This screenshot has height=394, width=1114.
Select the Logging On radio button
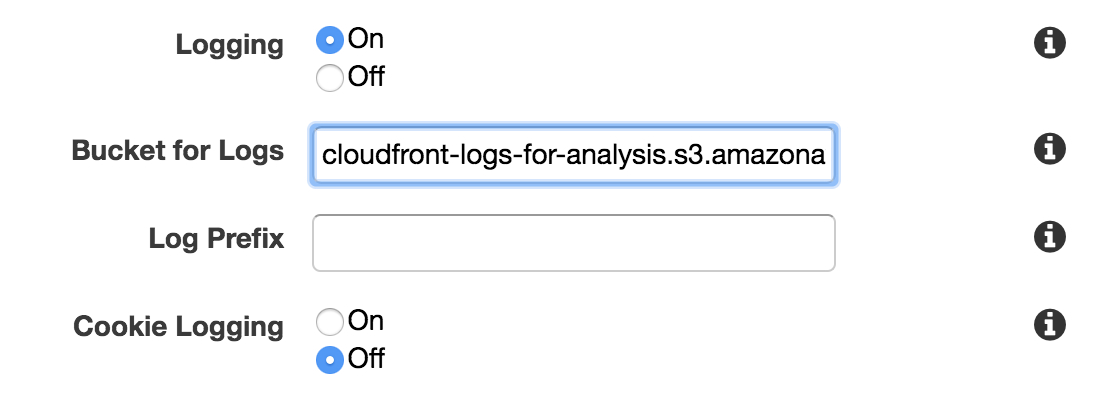(330, 40)
